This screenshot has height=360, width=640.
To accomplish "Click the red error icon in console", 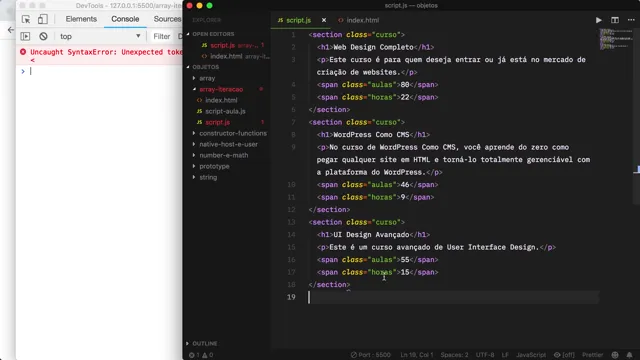I will [23, 52].
